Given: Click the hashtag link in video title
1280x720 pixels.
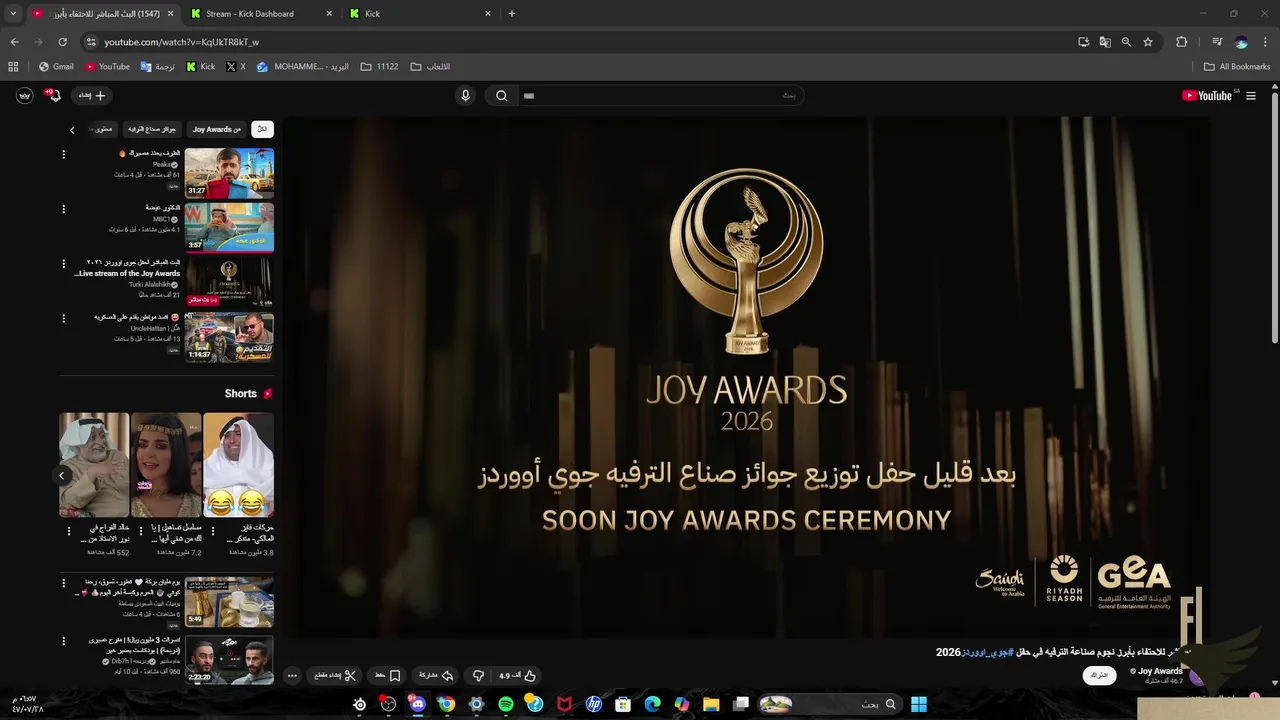Looking at the screenshot, I should pos(987,652).
